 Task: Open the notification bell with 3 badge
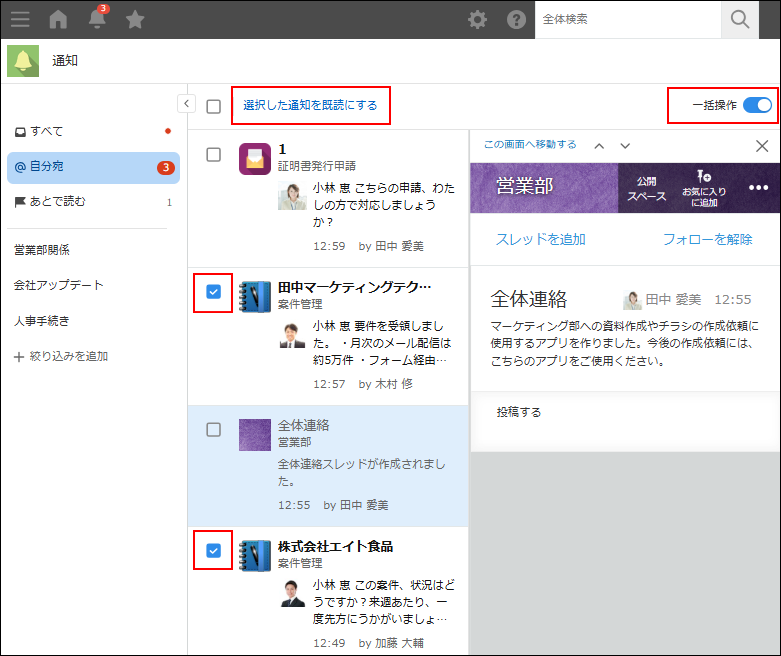pos(97,18)
